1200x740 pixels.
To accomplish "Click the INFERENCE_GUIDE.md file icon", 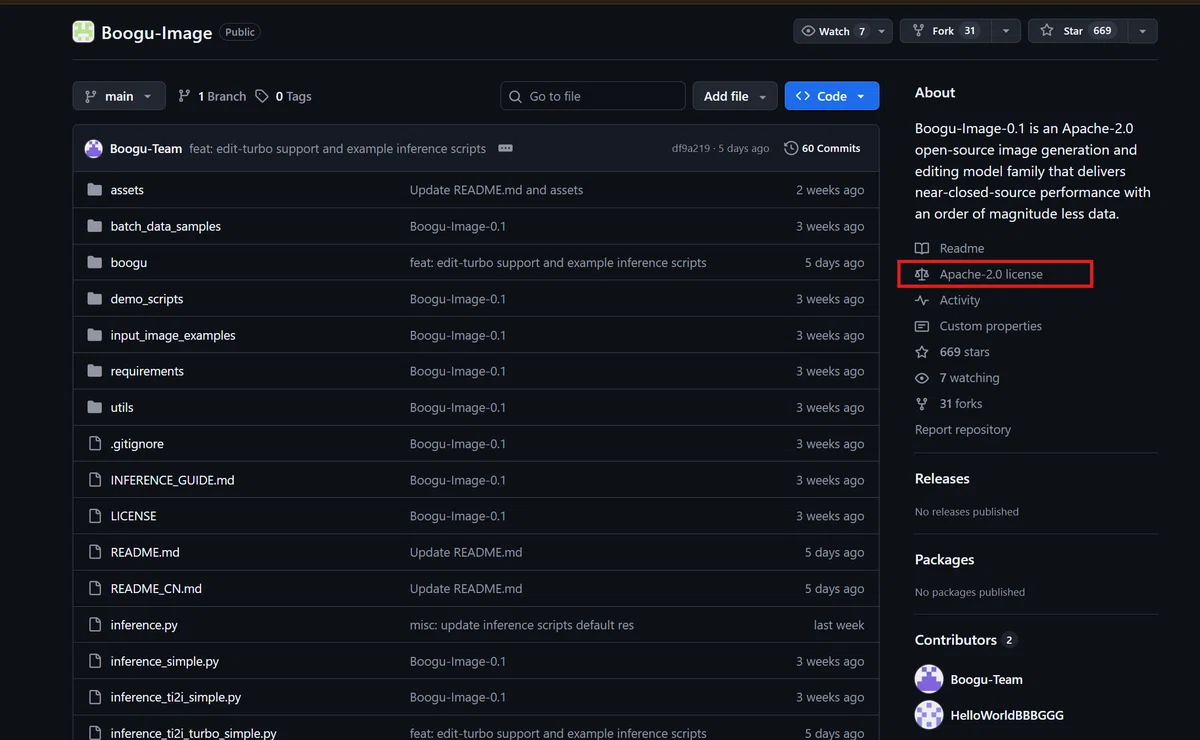I will [x=95, y=480].
